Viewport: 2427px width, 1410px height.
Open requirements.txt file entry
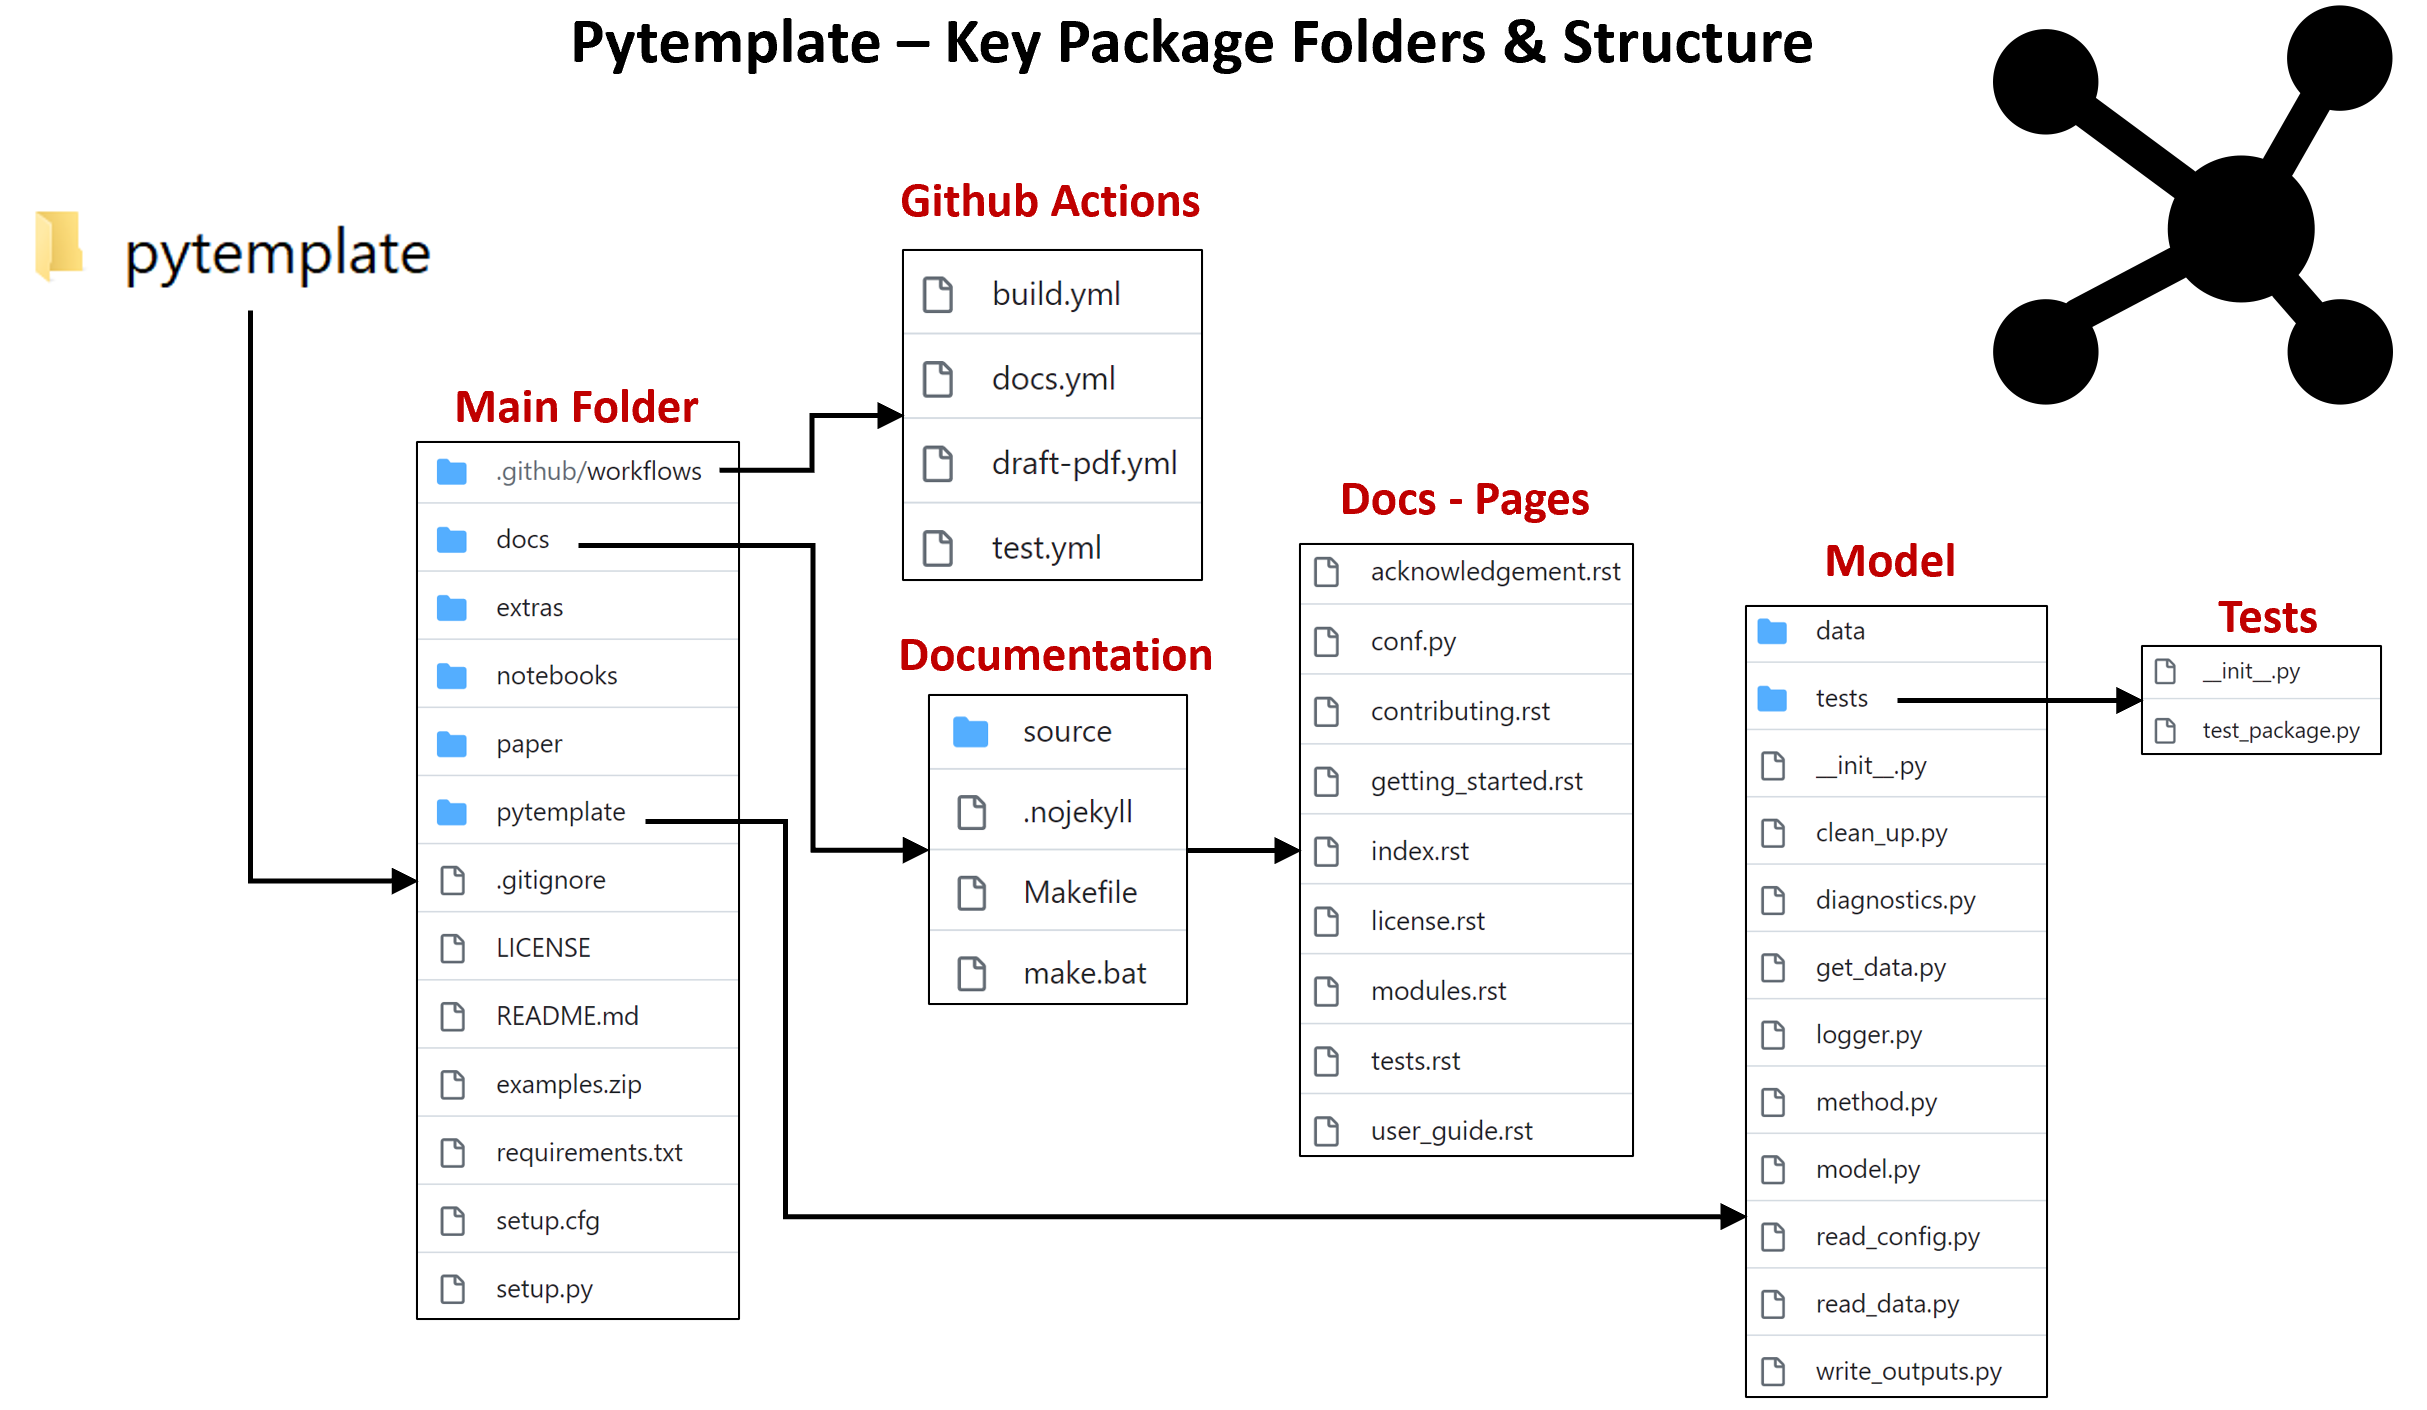coord(589,1153)
